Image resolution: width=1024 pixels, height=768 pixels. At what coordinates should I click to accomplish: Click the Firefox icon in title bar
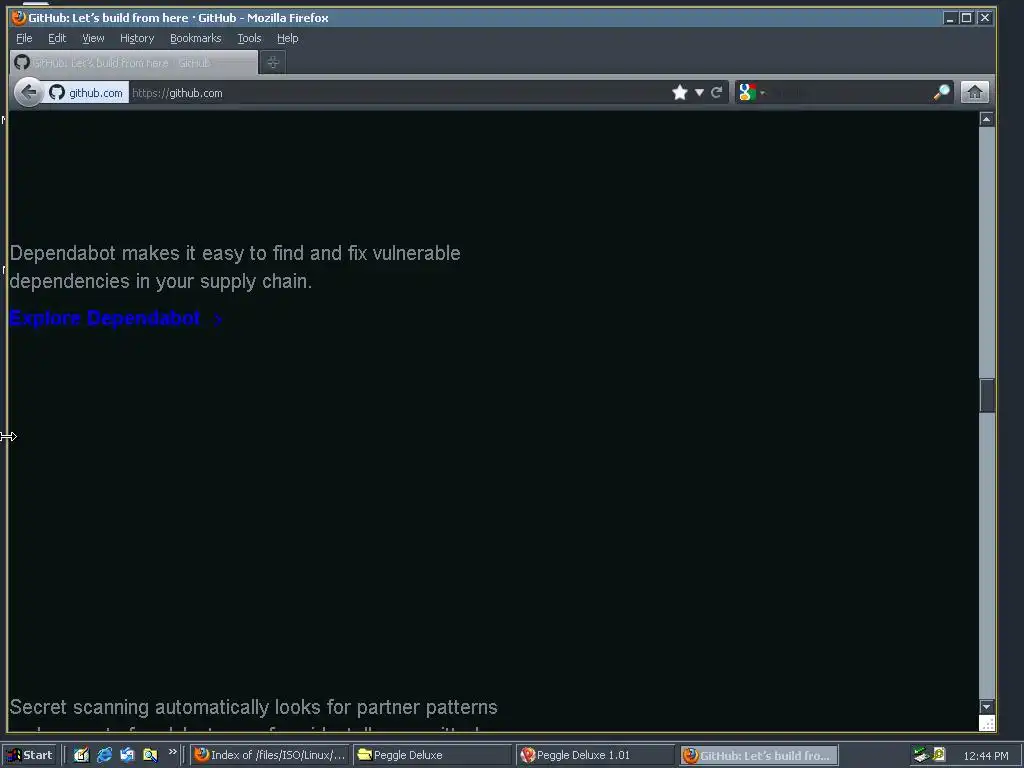click(19, 18)
